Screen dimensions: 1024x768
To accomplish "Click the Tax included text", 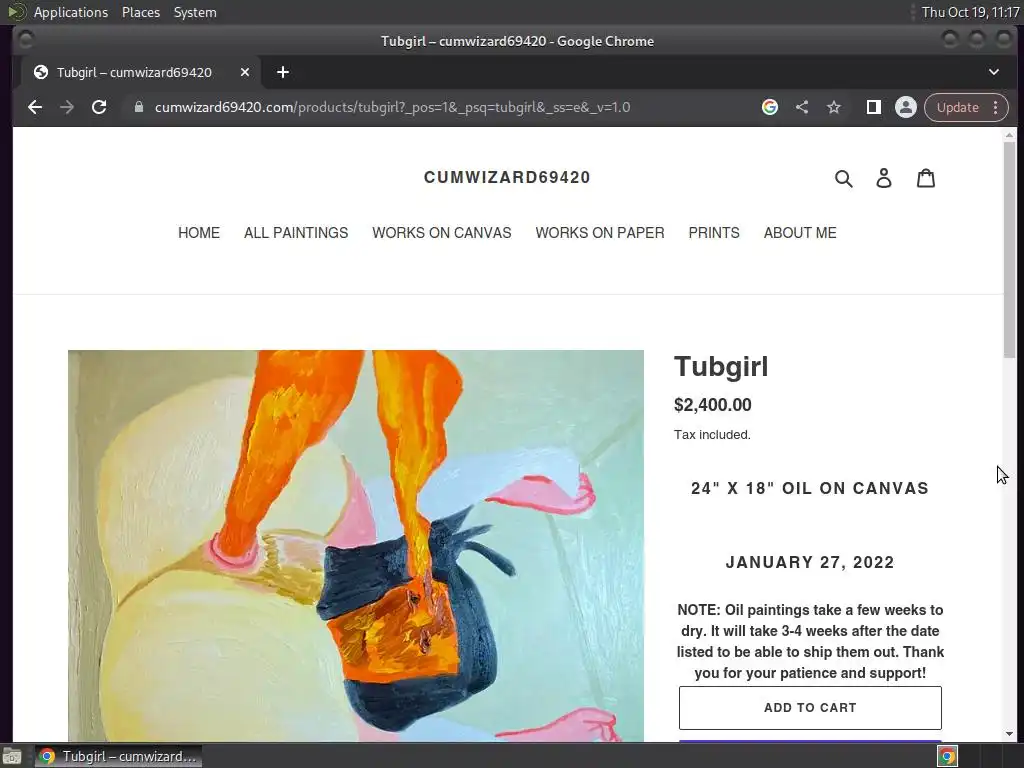I will (712, 435).
